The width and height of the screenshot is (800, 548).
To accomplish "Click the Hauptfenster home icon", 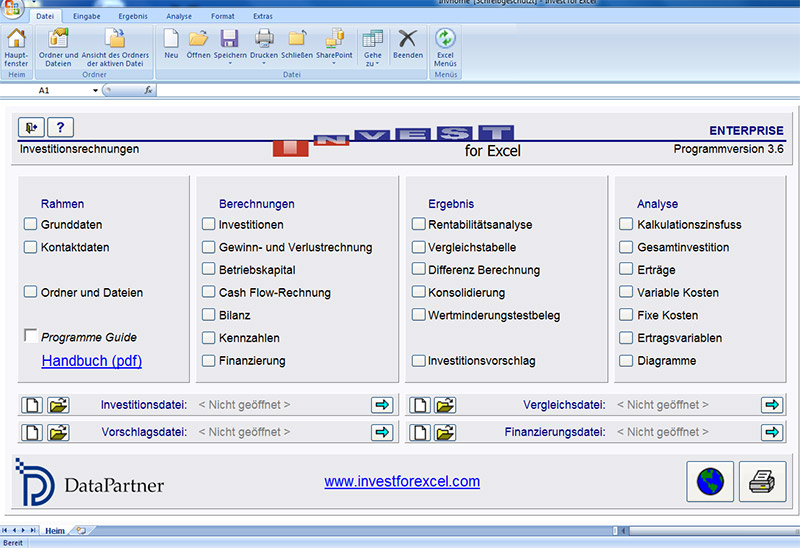I will 17,40.
